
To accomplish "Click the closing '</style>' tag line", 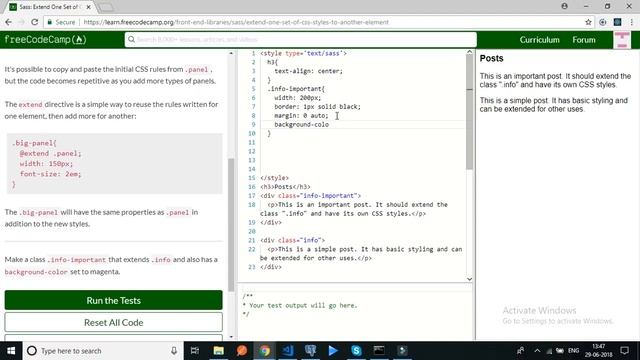I will tap(274, 178).
